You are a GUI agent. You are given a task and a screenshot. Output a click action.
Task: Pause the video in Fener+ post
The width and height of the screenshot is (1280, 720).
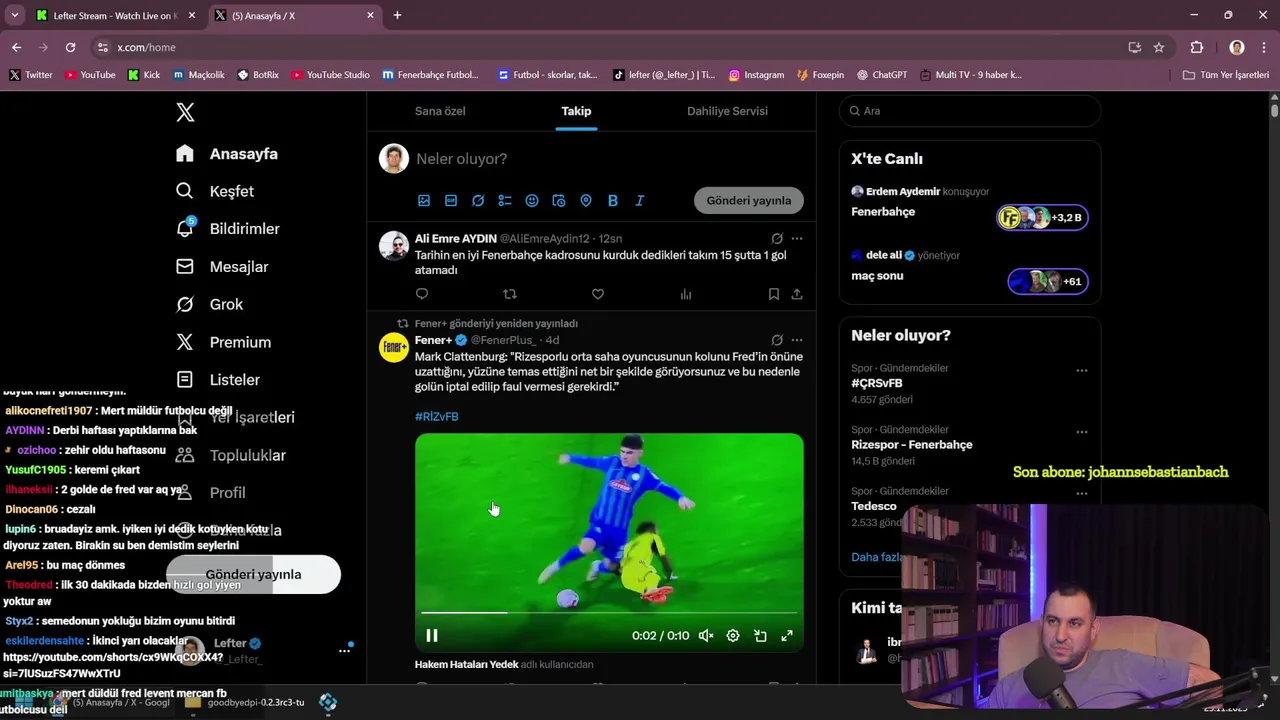(x=432, y=636)
